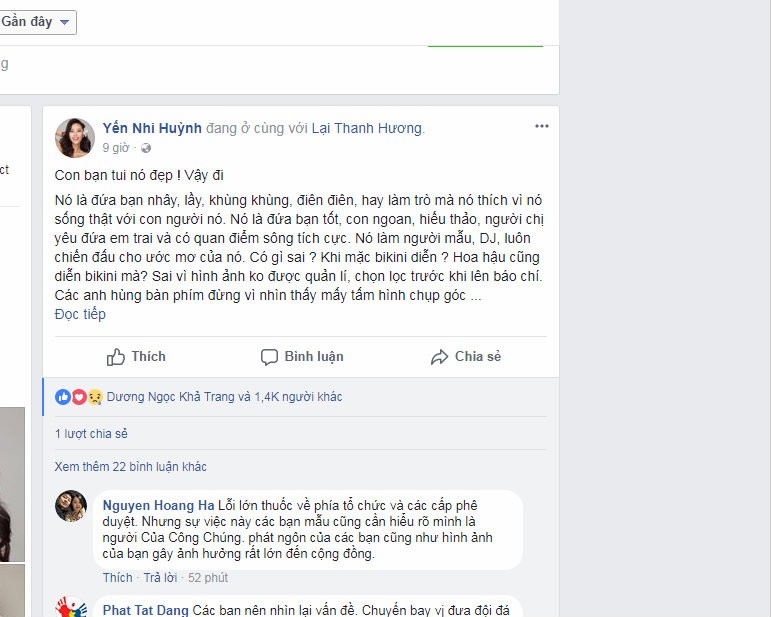This screenshot has width=771, height=617.
Task: Like Nguyen Hoang Ha's comment via Thích
Action: [118, 578]
